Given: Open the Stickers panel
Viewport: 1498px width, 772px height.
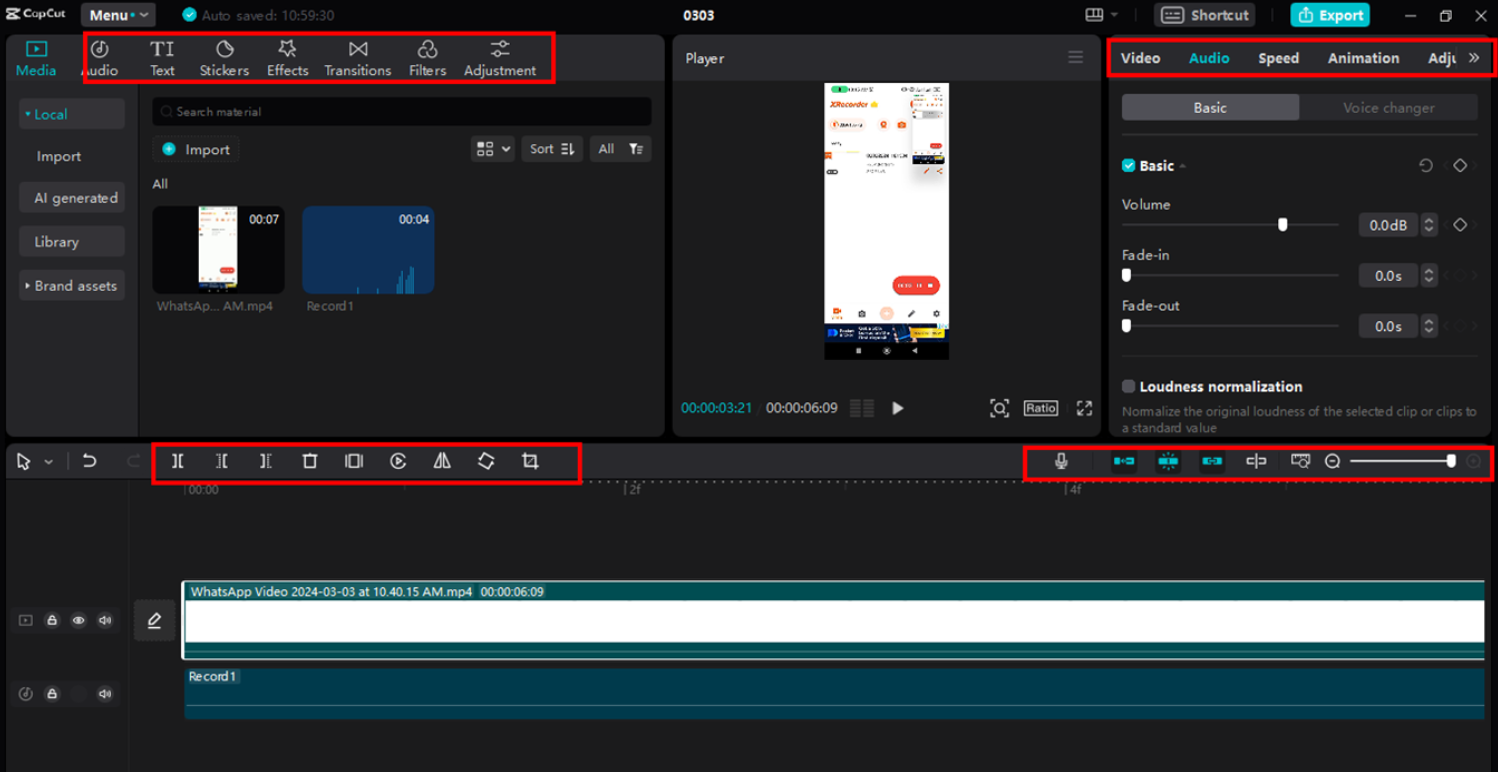Looking at the screenshot, I should click(224, 56).
